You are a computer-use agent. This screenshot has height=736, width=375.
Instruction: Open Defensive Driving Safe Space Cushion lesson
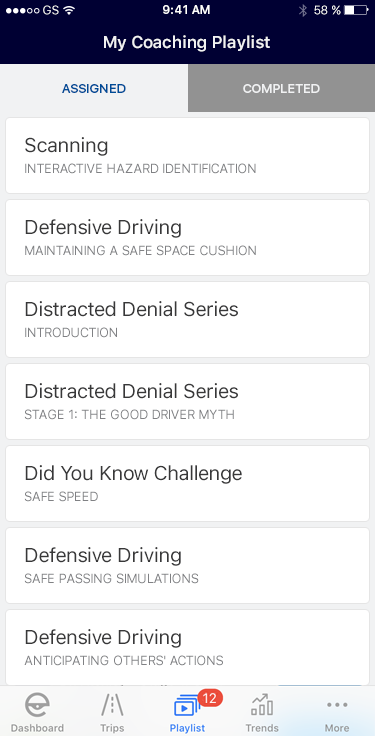click(x=187, y=238)
